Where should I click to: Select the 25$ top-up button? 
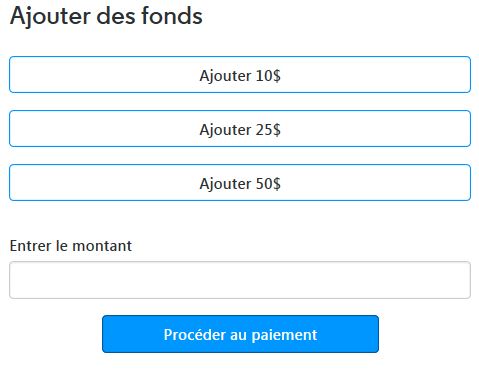[x=240, y=129]
